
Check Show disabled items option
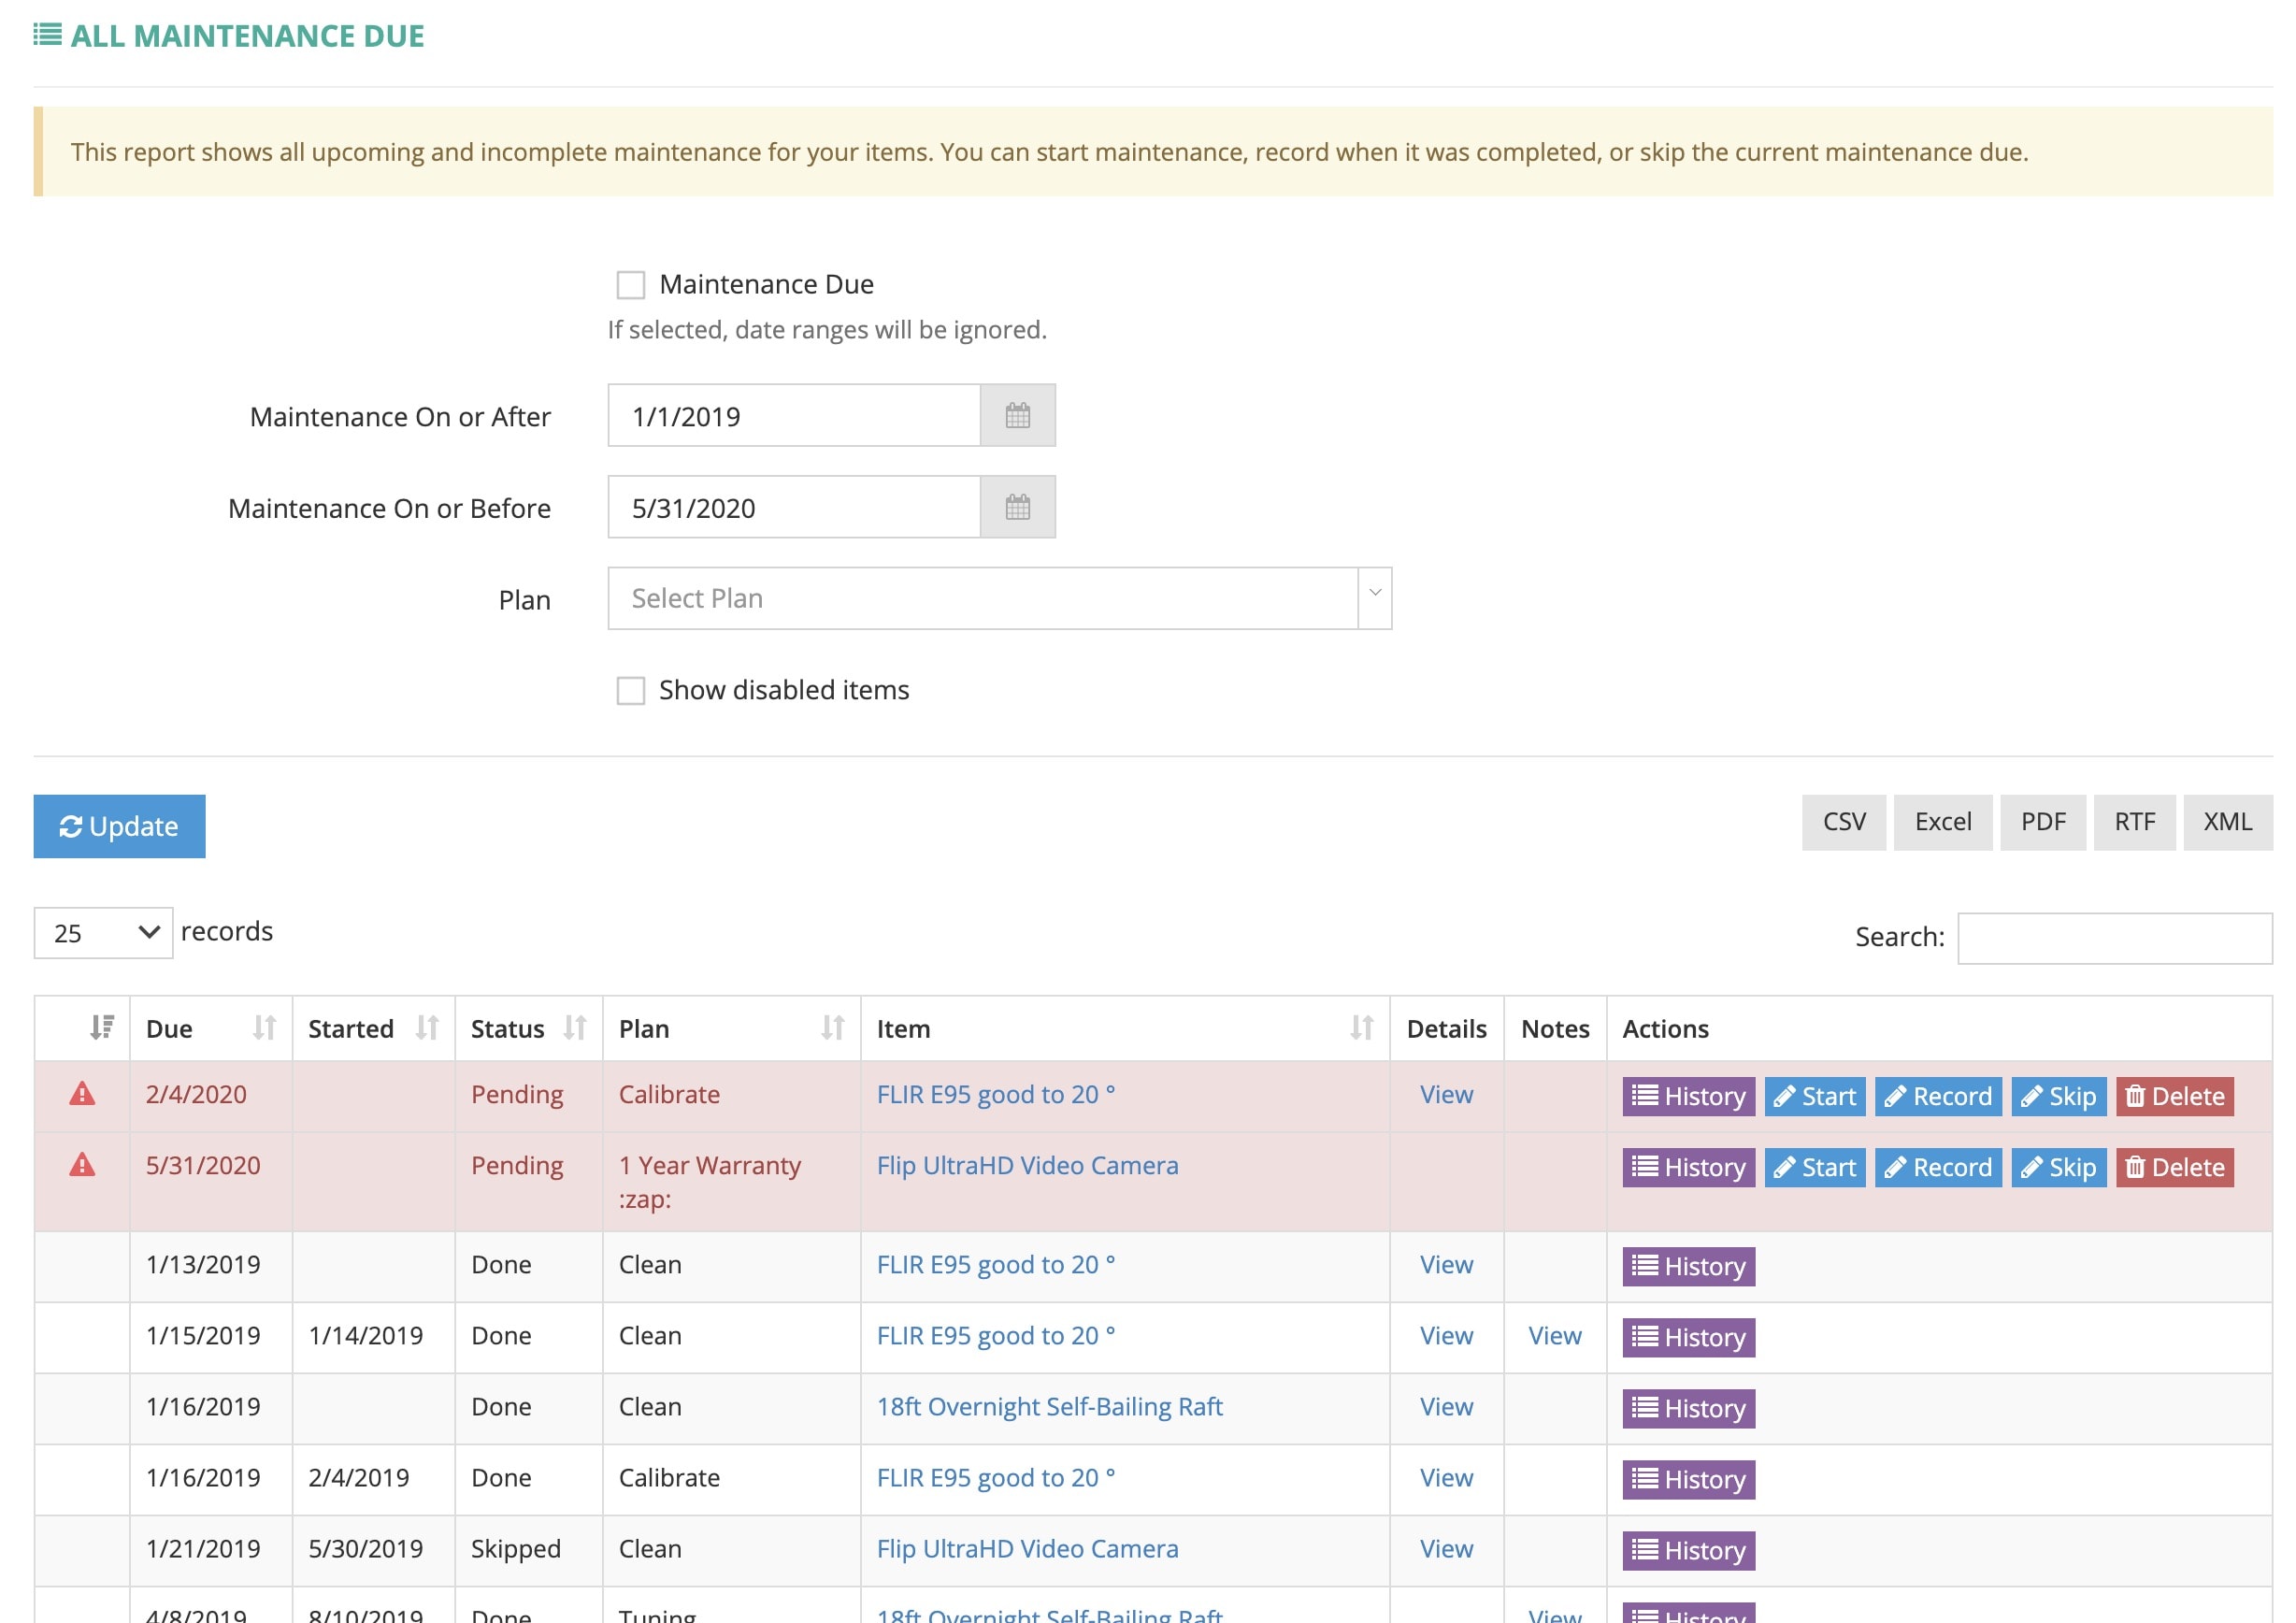(x=631, y=691)
